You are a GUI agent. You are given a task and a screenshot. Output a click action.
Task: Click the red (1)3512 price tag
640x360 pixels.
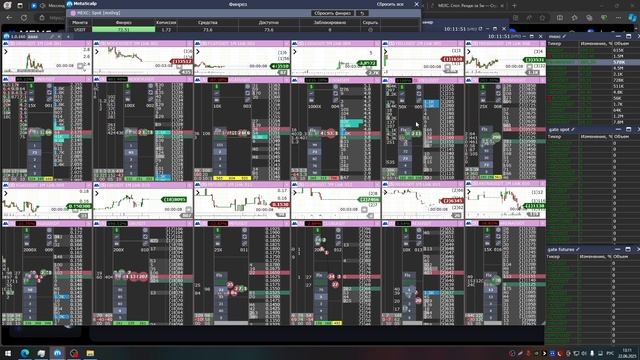coord(181,62)
